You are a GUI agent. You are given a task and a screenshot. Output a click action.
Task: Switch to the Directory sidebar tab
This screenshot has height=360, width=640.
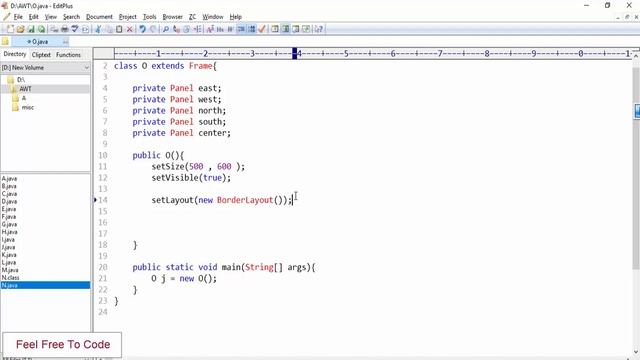15,54
